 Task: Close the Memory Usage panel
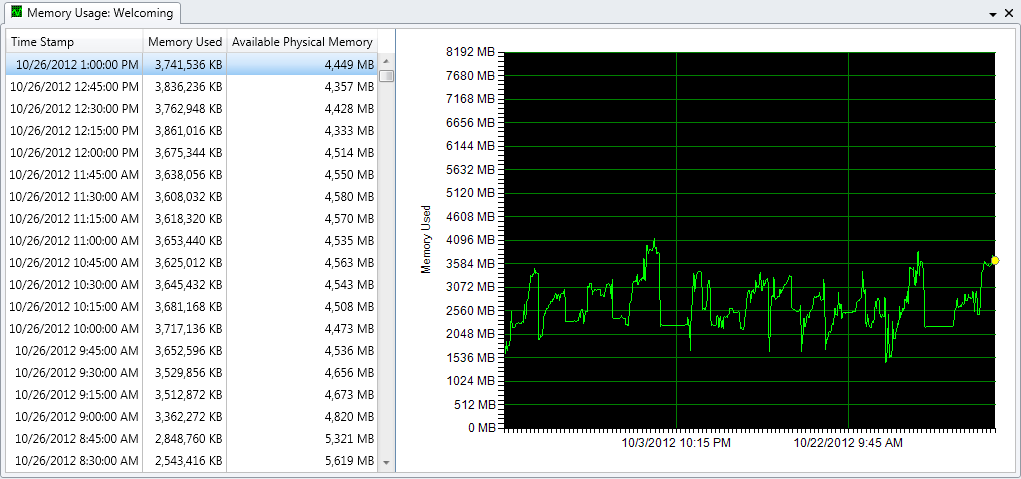point(1009,14)
